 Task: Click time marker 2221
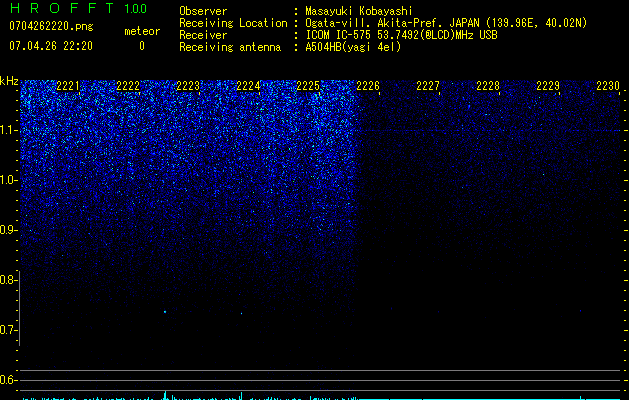[x=68, y=85]
